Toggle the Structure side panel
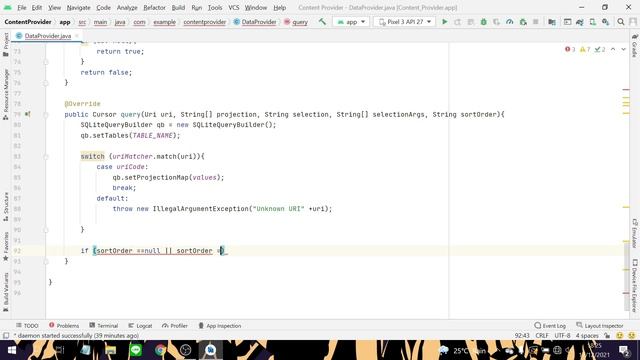This screenshot has width=640, height=360. click(x=6, y=207)
